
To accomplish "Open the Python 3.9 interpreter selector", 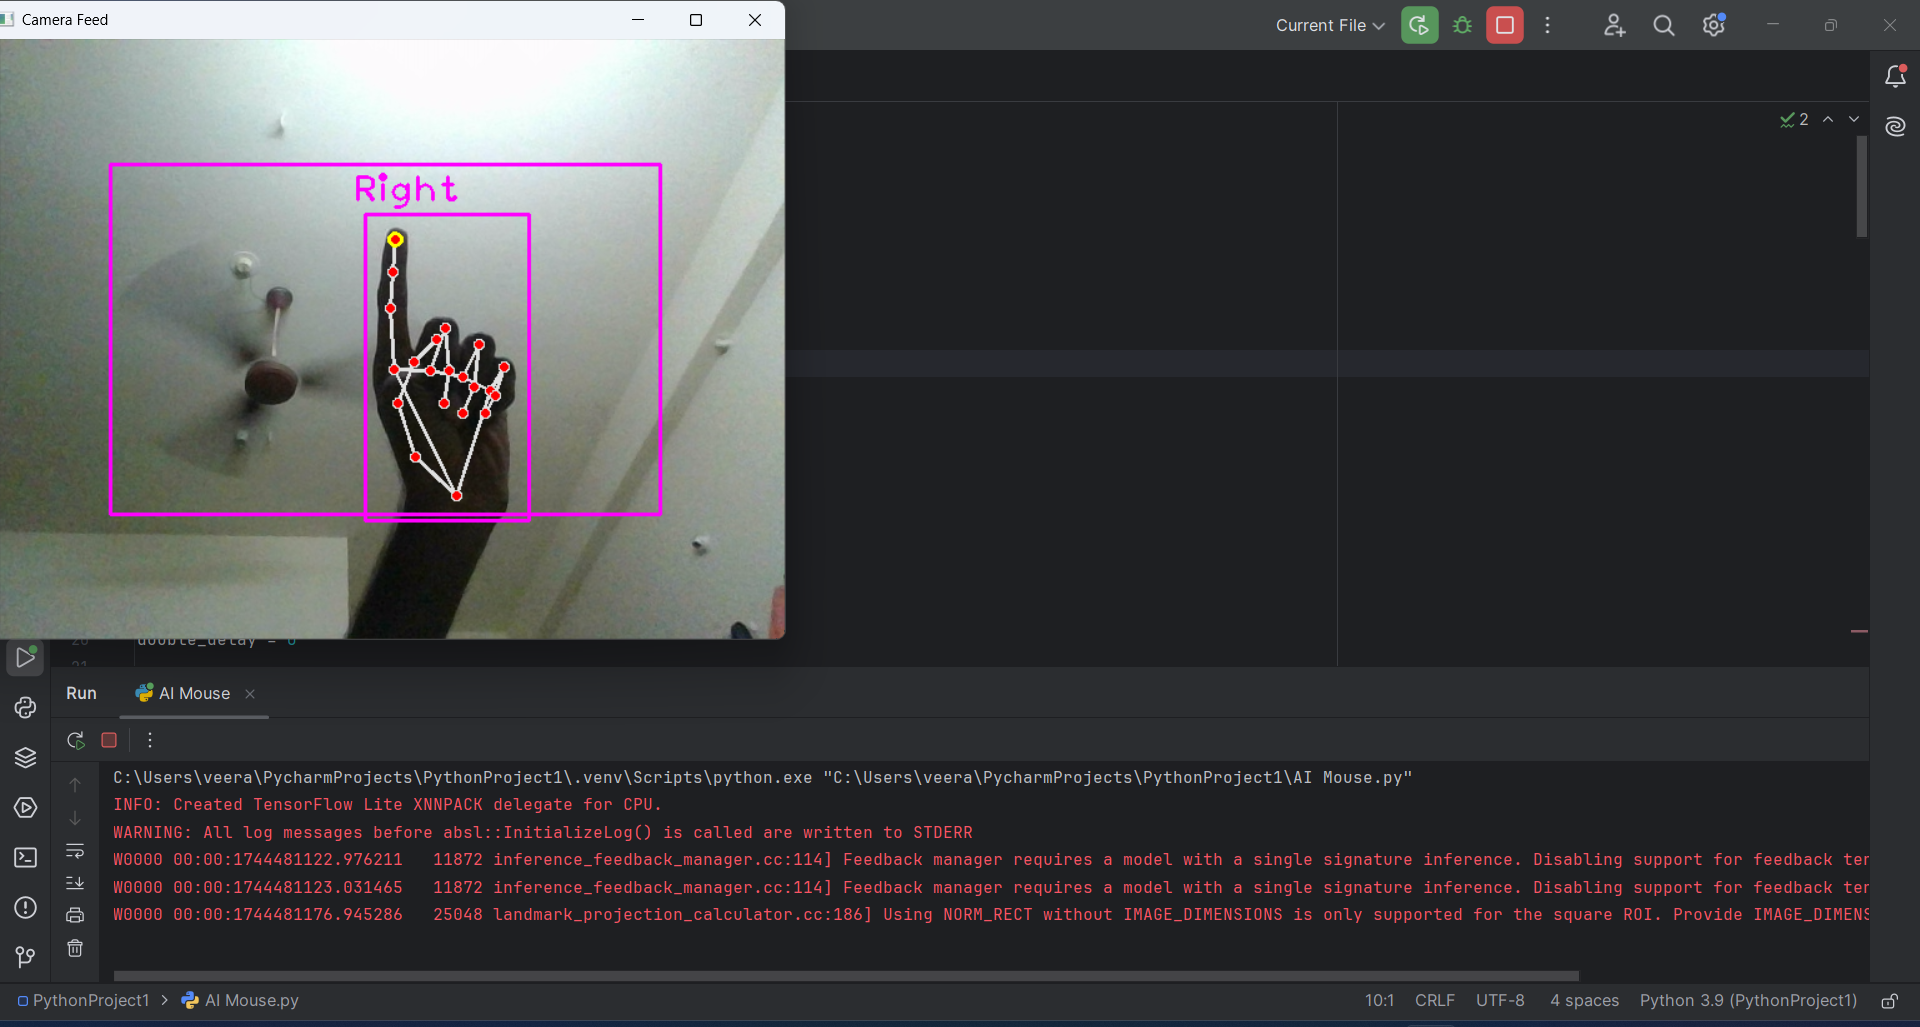I will [1747, 1001].
